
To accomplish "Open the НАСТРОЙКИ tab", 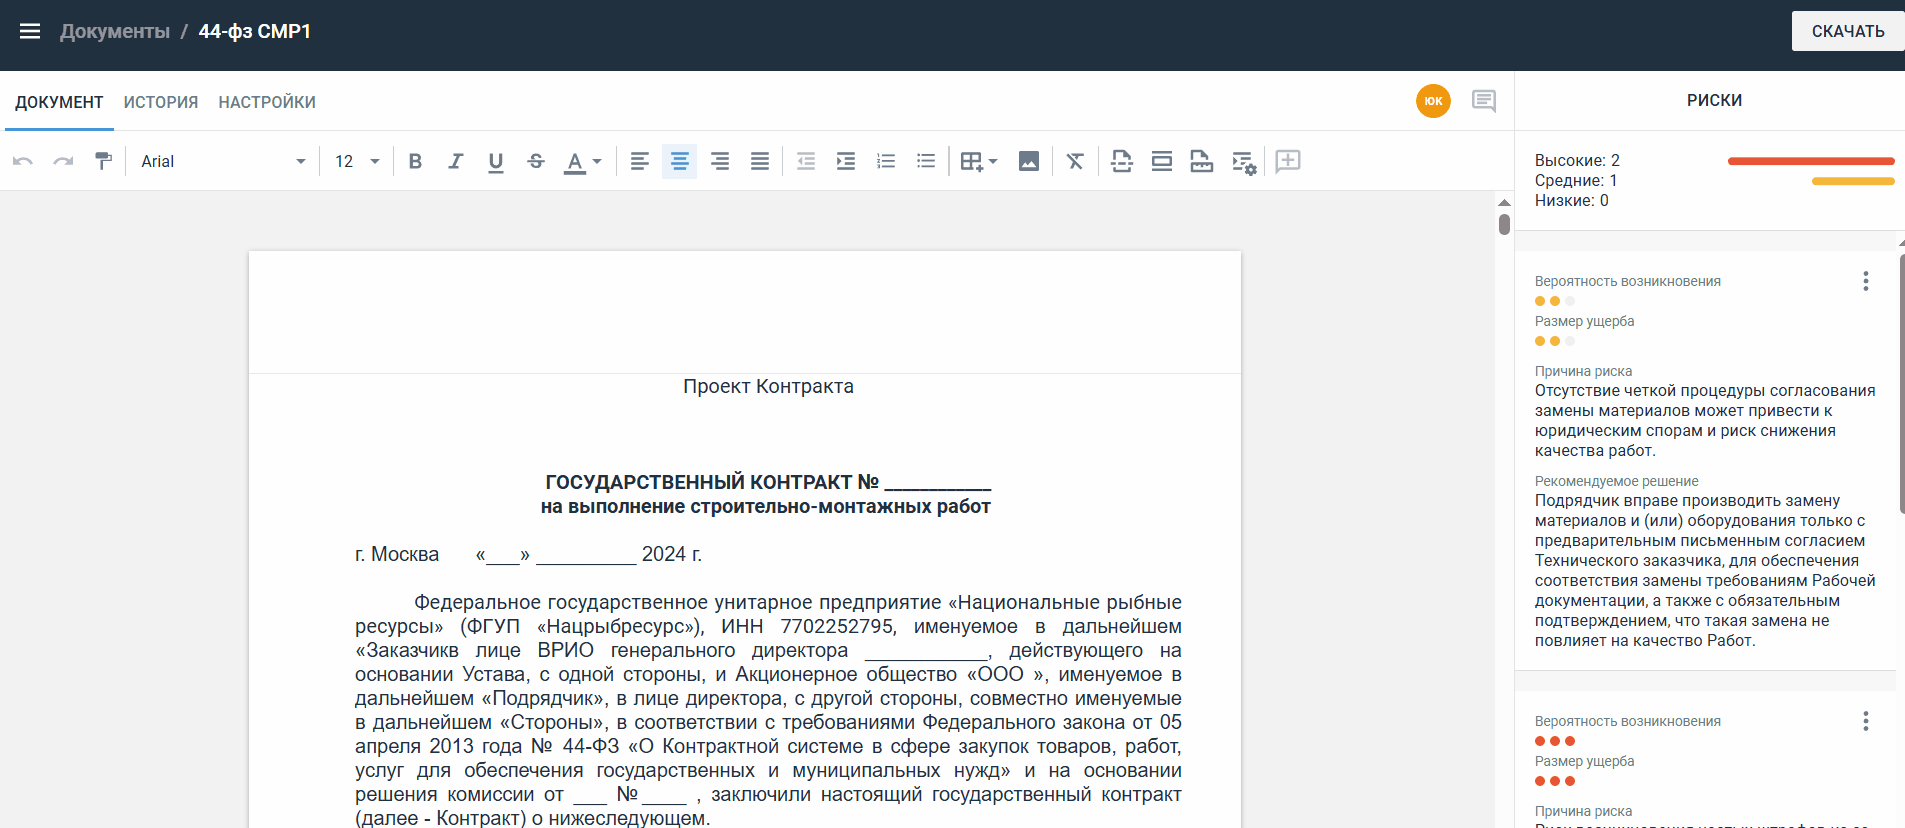I will [x=267, y=102].
